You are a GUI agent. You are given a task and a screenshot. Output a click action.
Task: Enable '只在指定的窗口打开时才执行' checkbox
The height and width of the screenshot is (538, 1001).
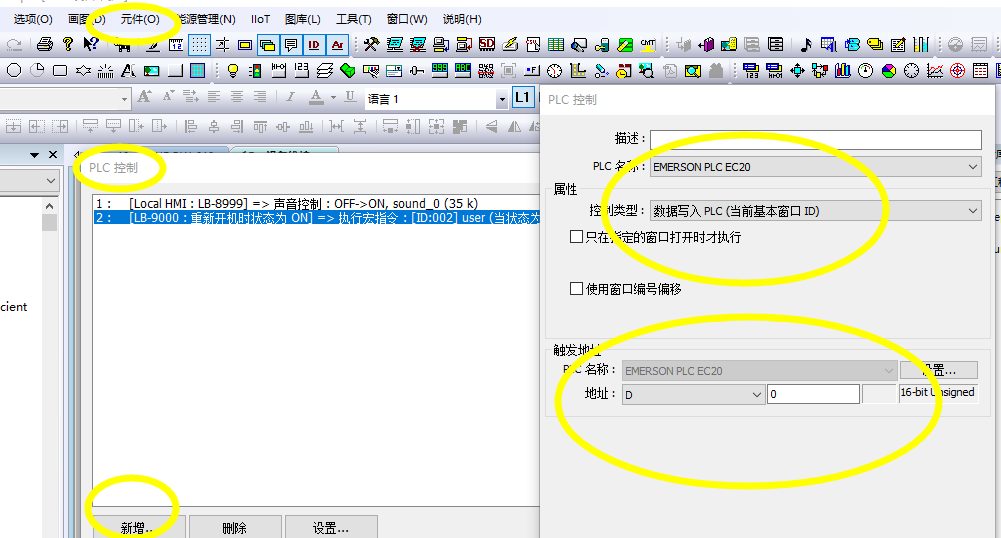pyautogui.click(x=576, y=238)
